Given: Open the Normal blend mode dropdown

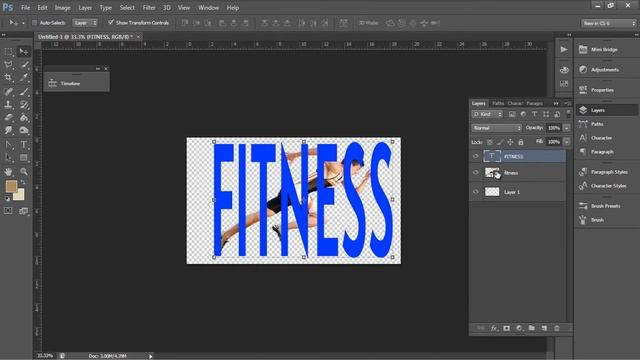Looking at the screenshot, I should pos(497,128).
